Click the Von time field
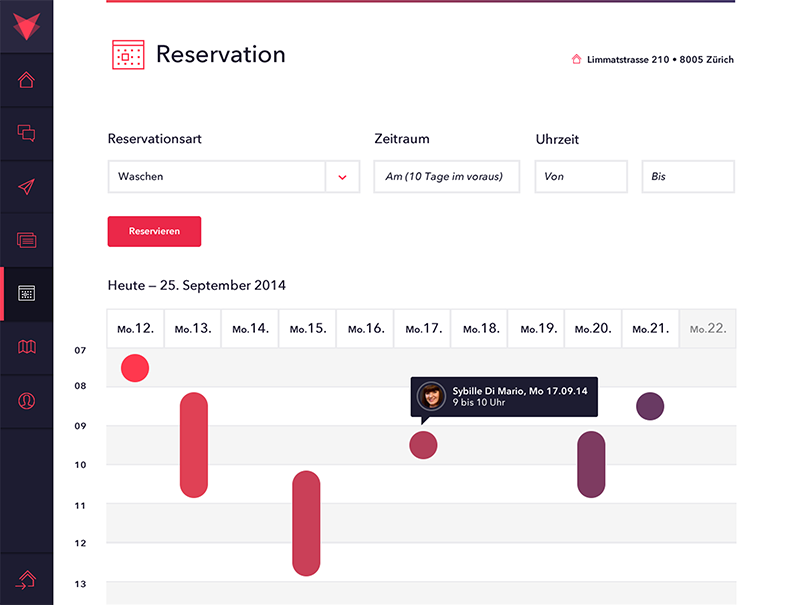The image size is (806, 605). pos(580,177)
